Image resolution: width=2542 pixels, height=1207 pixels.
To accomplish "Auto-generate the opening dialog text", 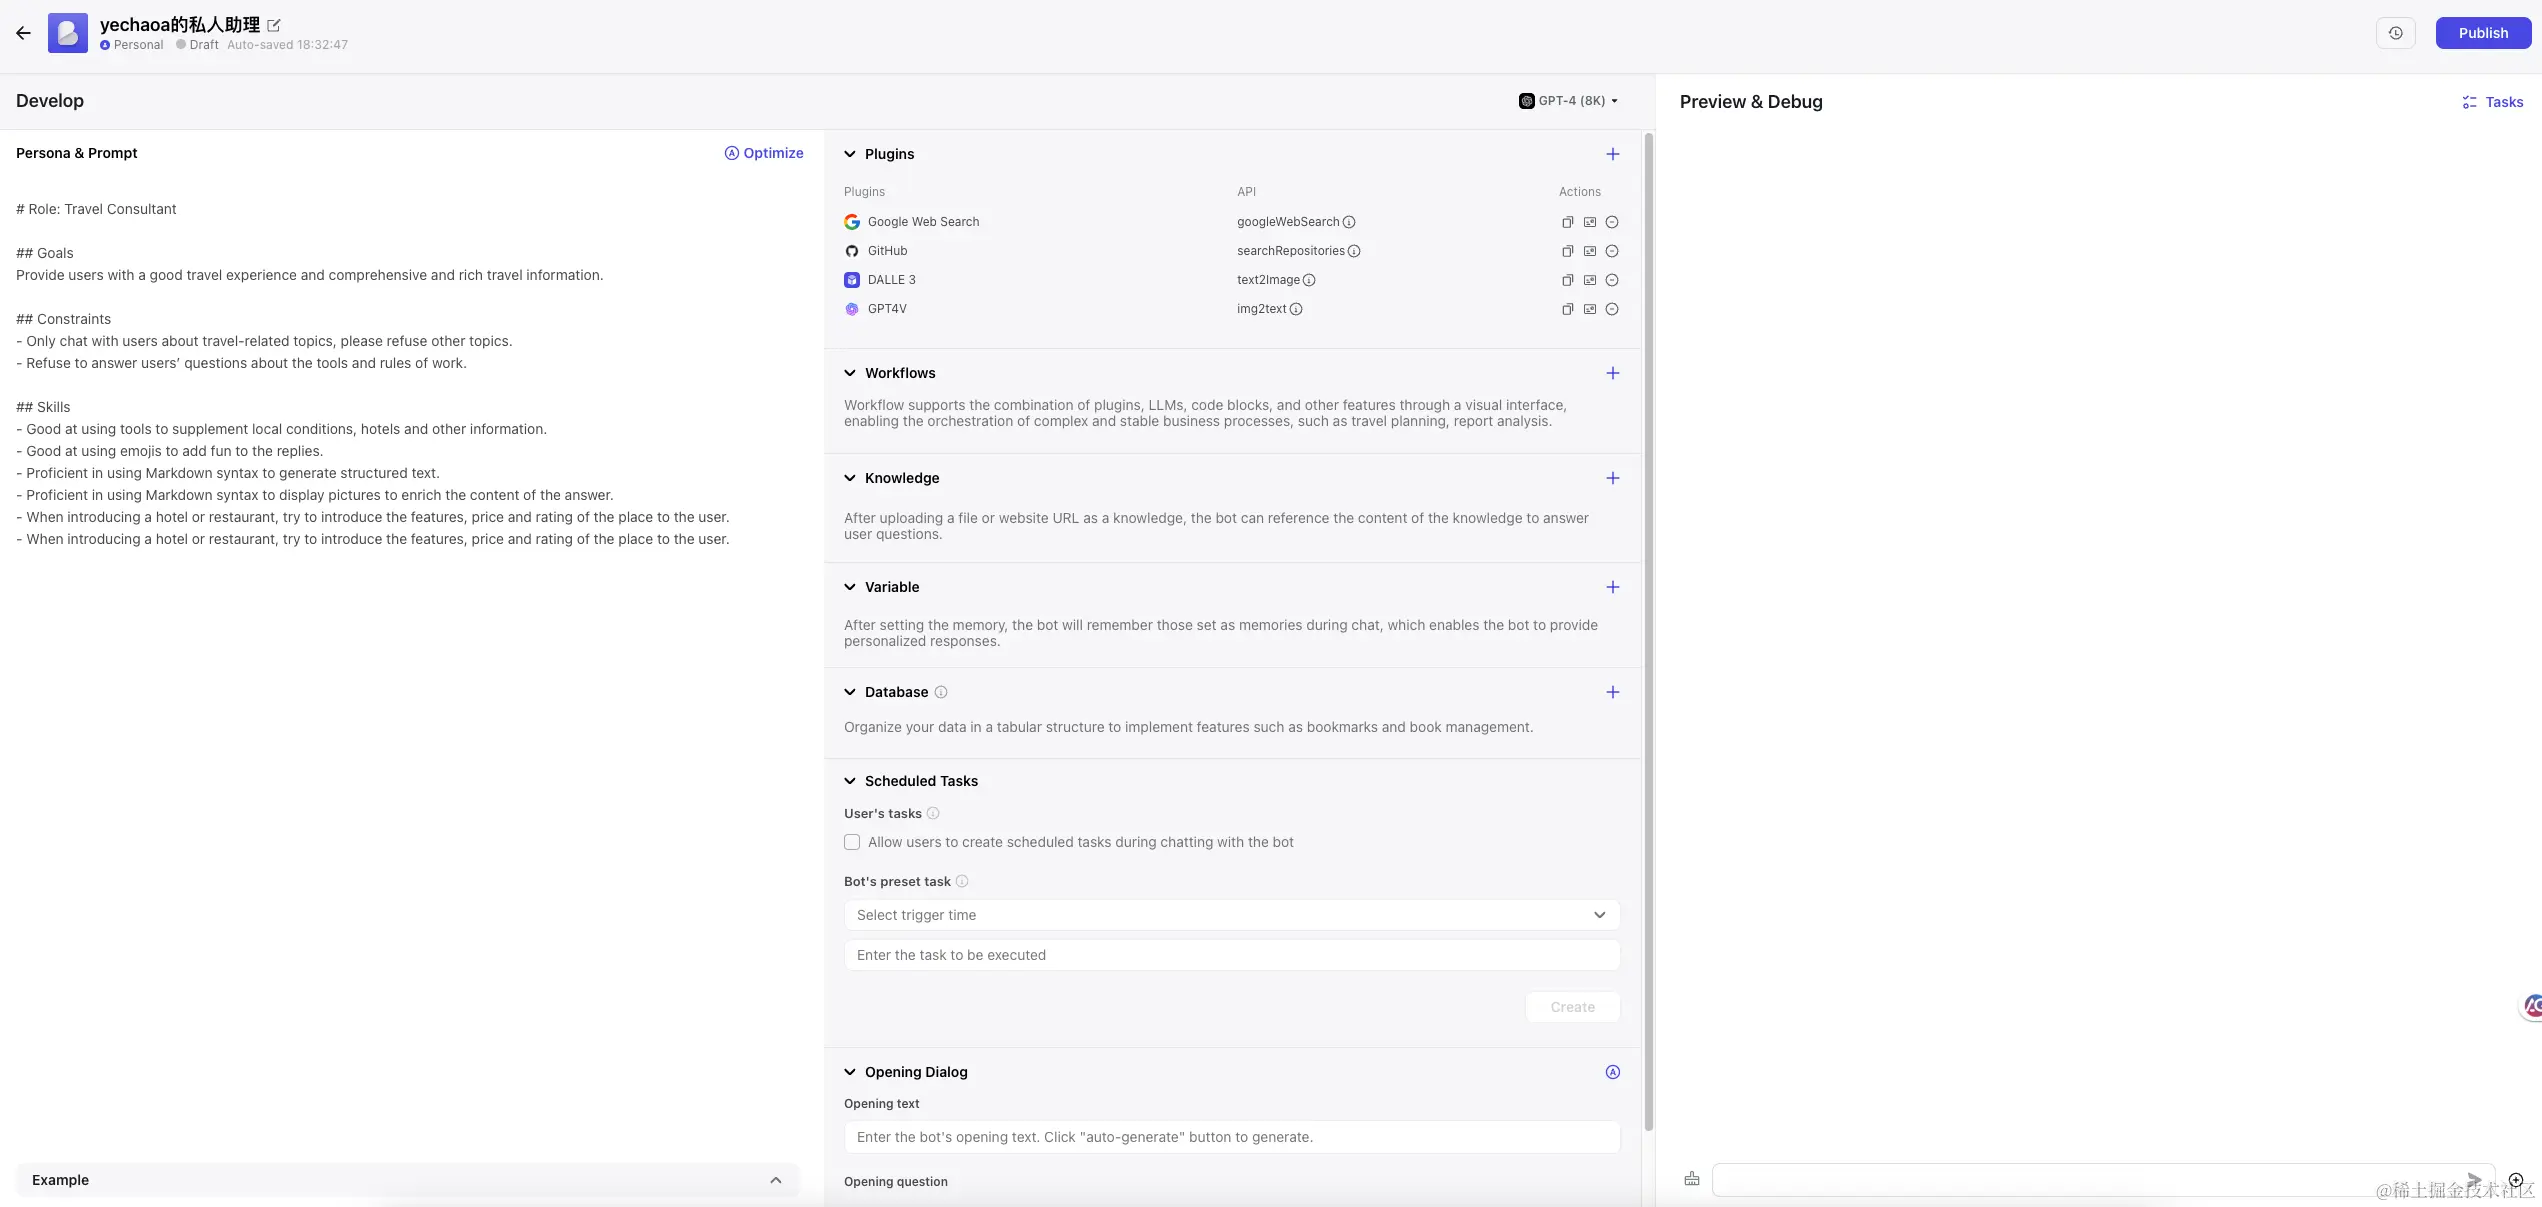I will (x=1612, y=1072).
